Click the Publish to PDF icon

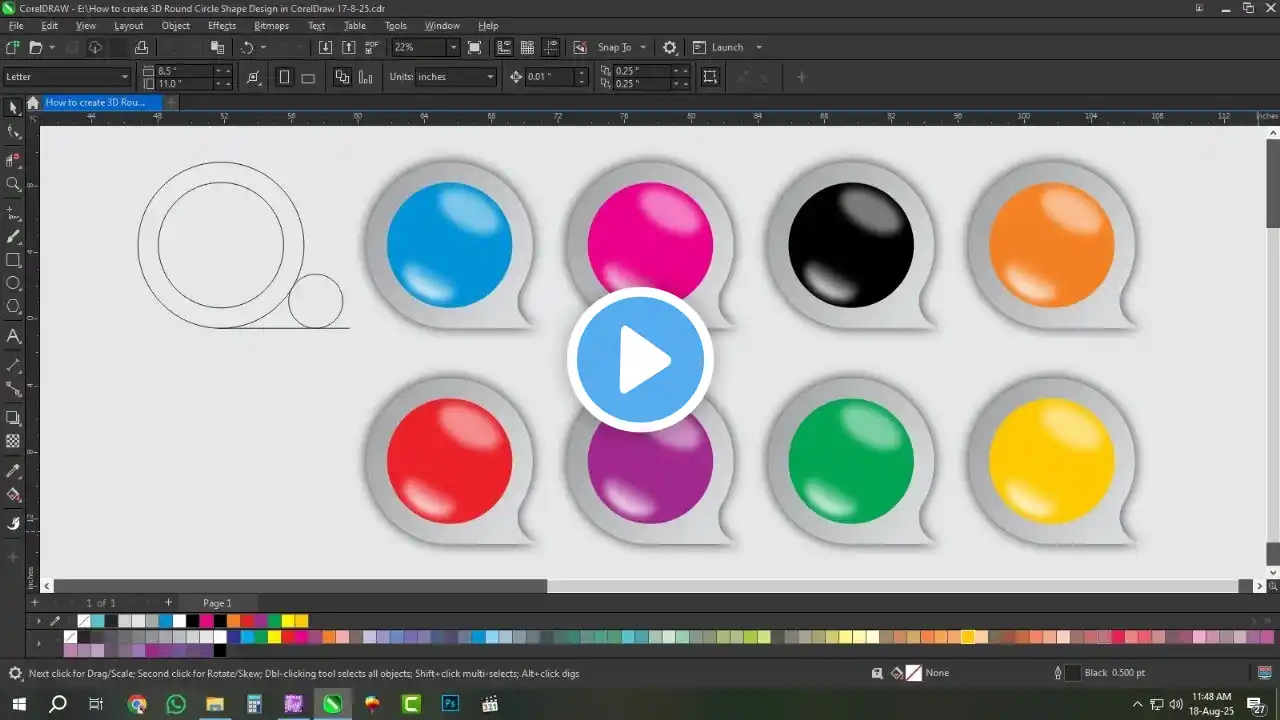pos(372,47)
